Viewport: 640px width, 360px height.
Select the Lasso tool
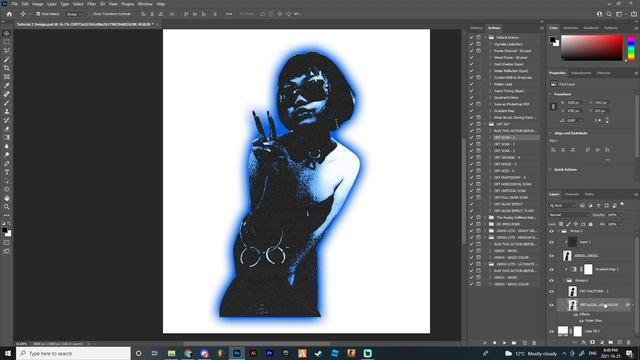coord(7,51)
